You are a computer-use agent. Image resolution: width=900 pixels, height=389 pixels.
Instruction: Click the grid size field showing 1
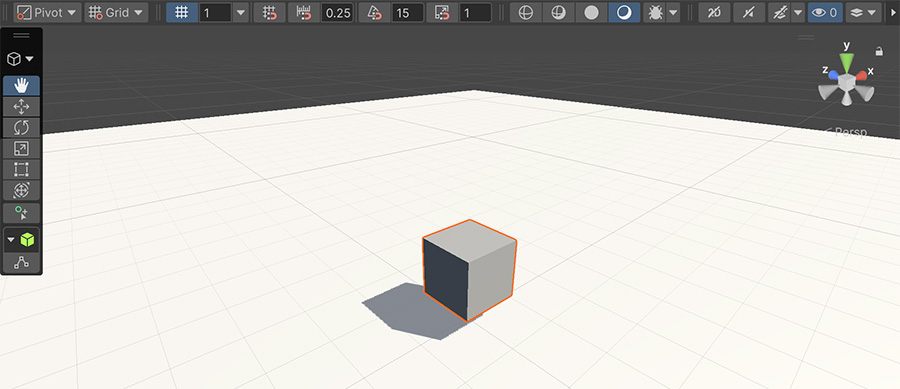(215, 13)
